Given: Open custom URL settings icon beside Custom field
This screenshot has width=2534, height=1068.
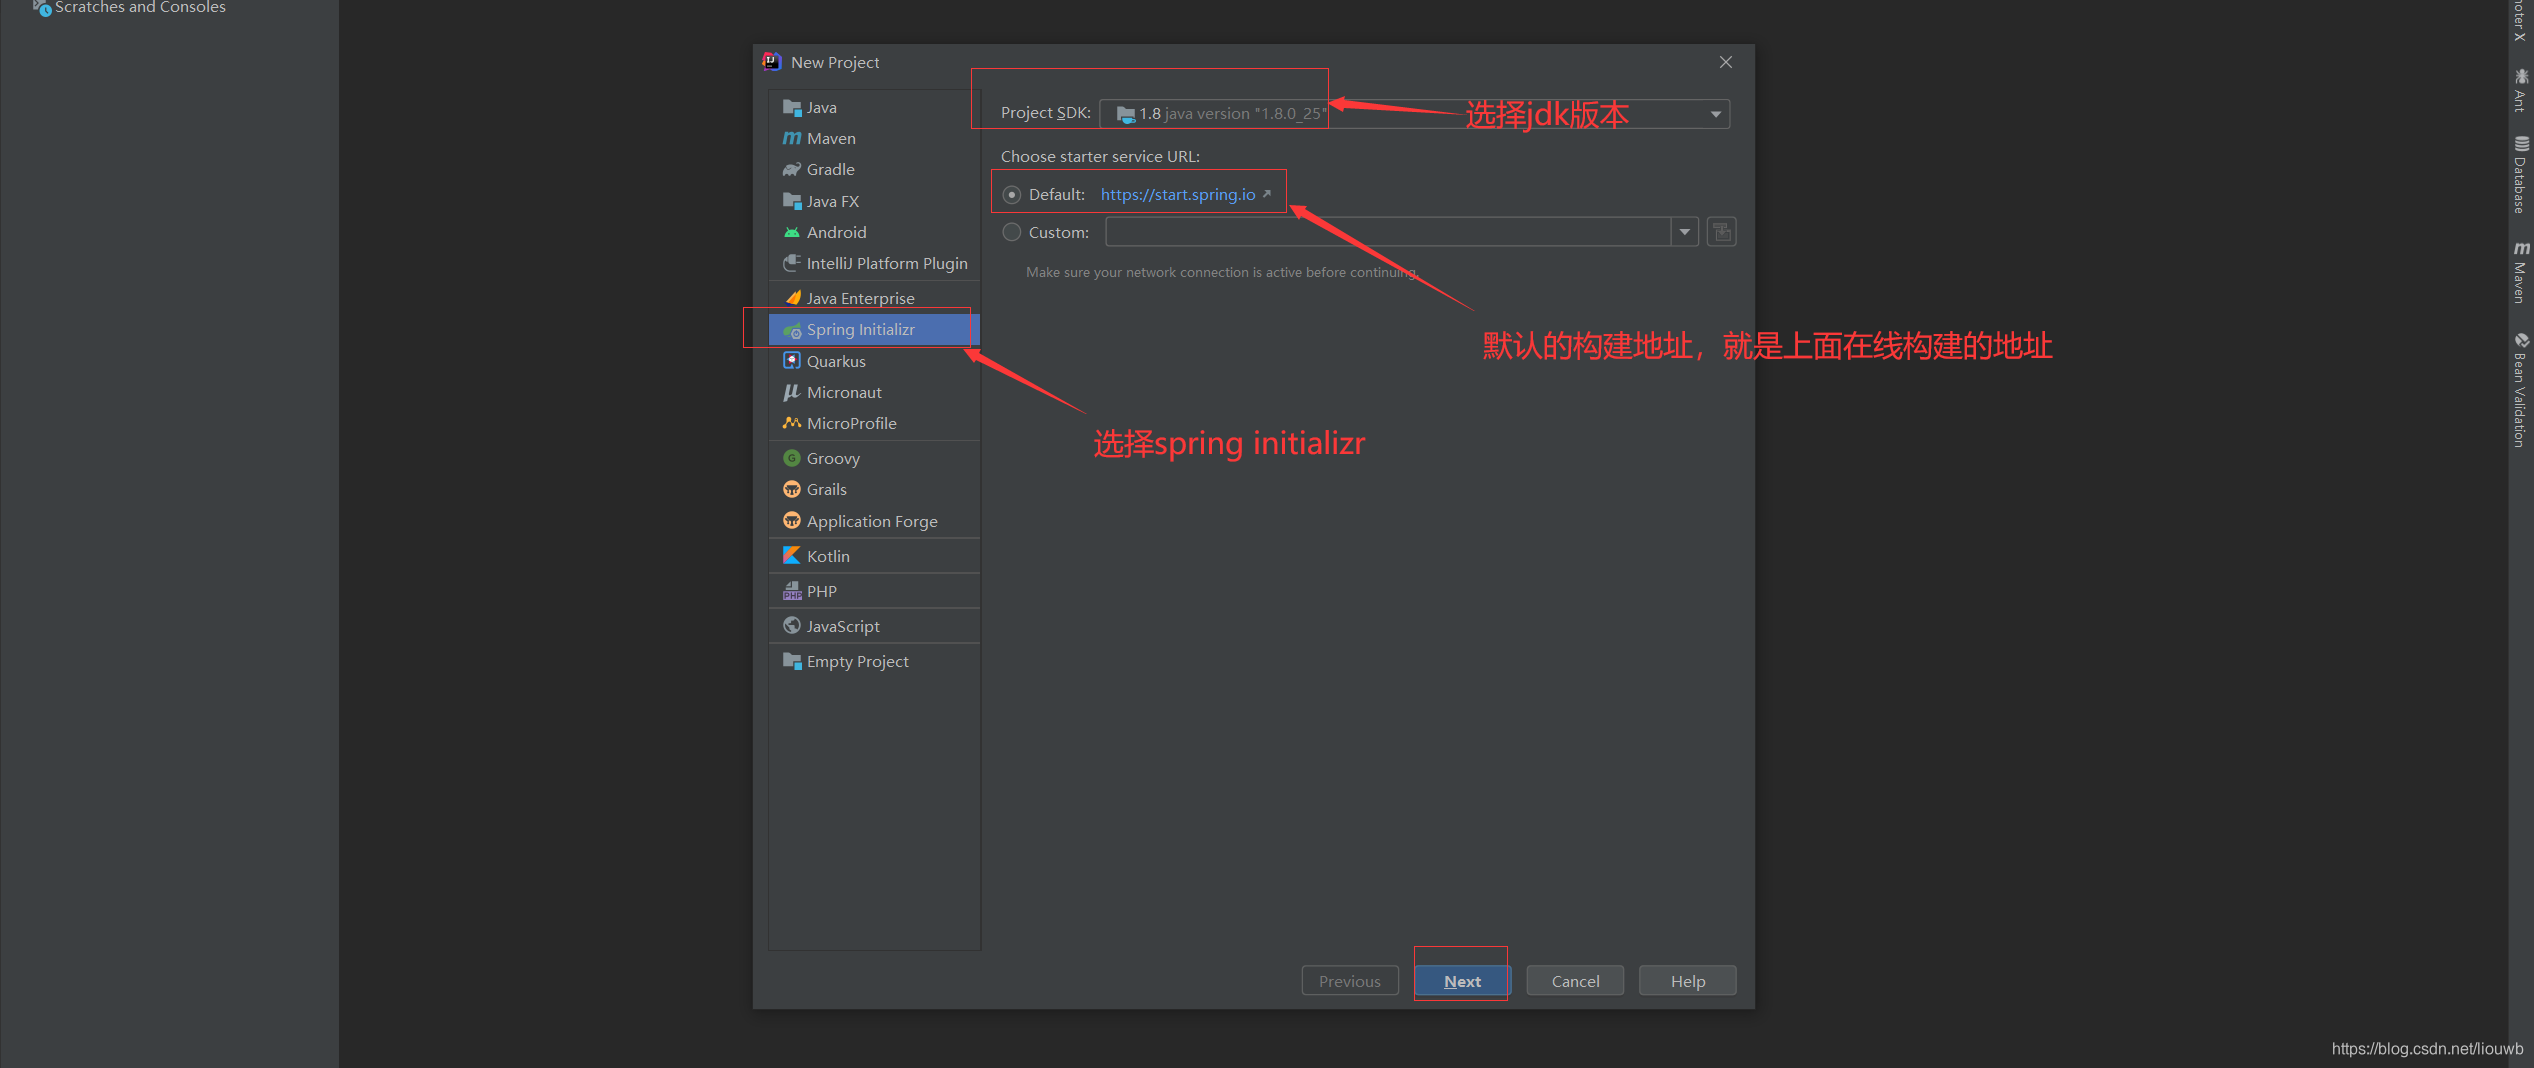Looking at the screenshot, I should coord(1721,232).
